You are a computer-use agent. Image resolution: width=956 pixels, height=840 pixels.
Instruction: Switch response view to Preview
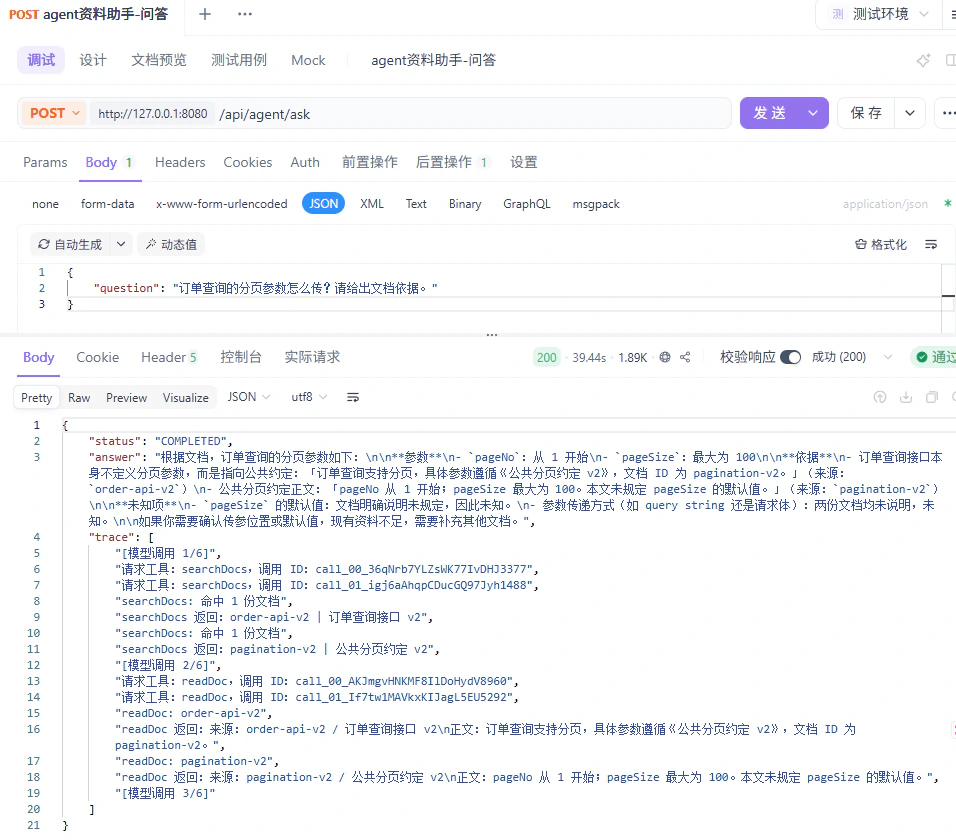(126, 397)
